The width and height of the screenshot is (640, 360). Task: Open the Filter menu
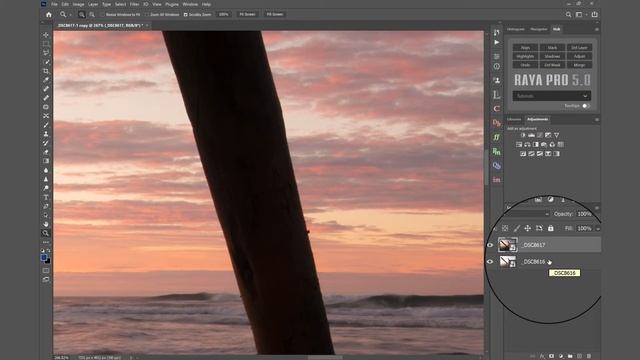(x=134, y=4)
